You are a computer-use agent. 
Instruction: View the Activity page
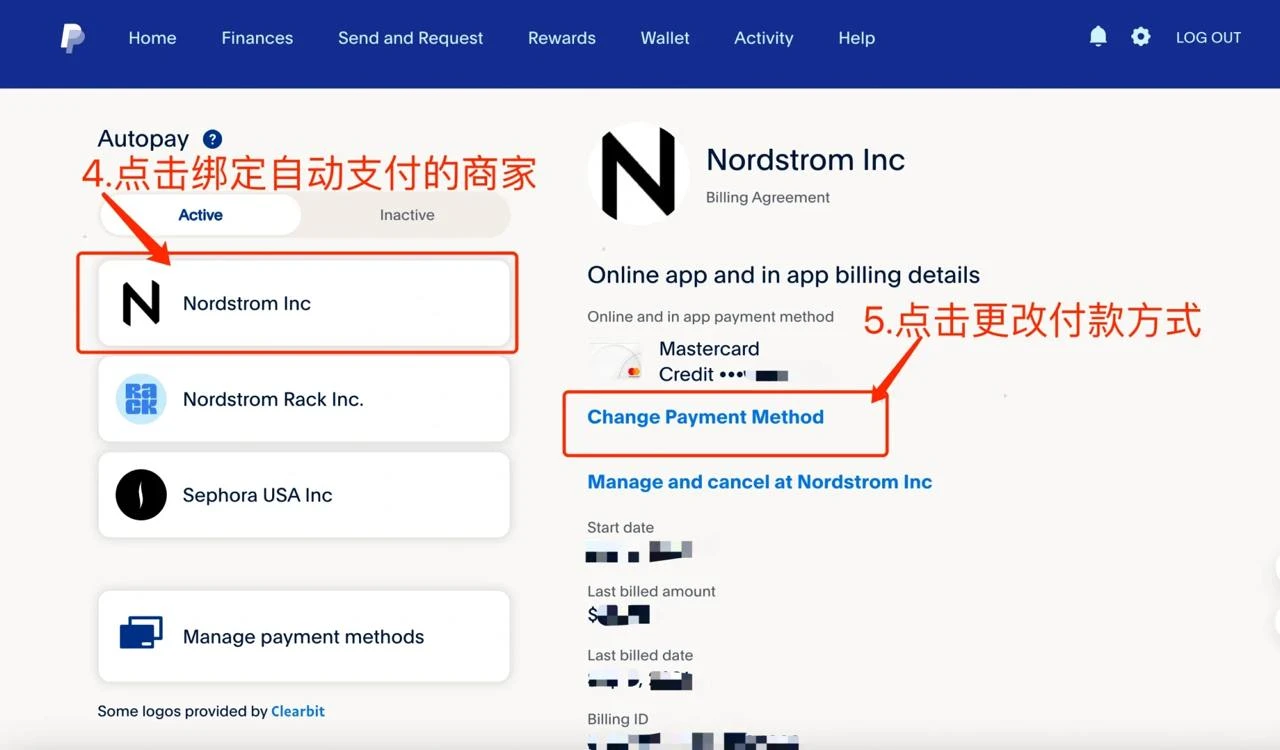click(x=763, y=38)
